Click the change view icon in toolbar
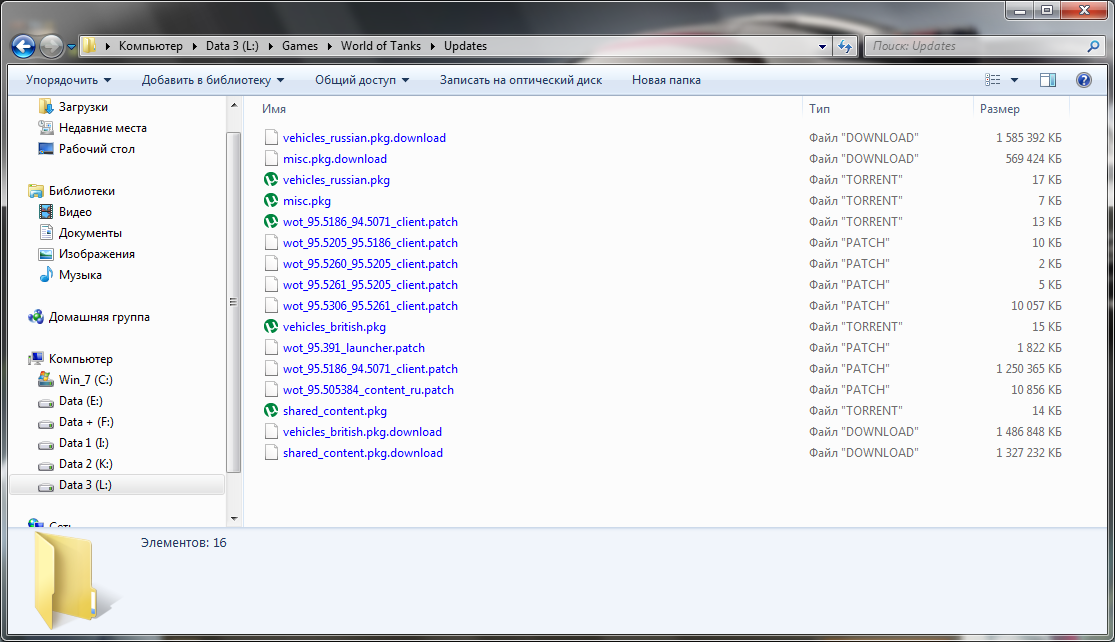Image resolution: width=1115 pixels, height=642 pixels. [x=993, y=80]
